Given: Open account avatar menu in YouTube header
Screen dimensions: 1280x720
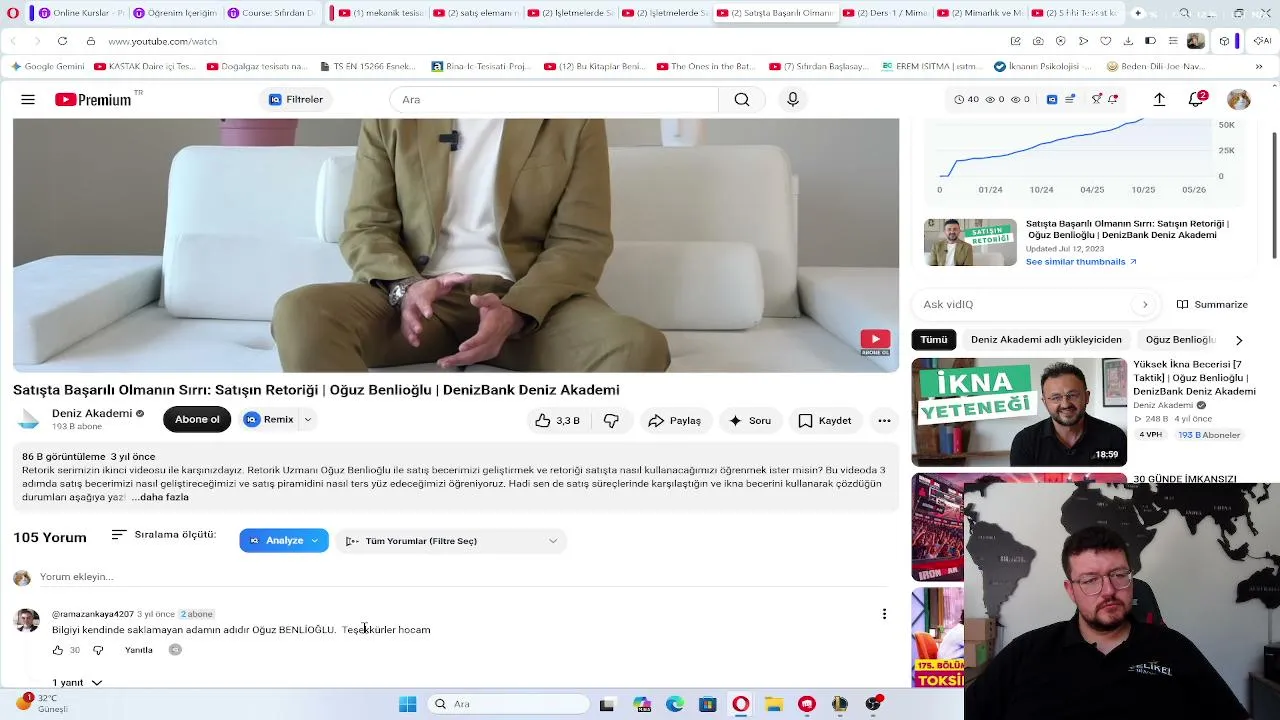Looking at the screenshot, I should (1239, 100).
